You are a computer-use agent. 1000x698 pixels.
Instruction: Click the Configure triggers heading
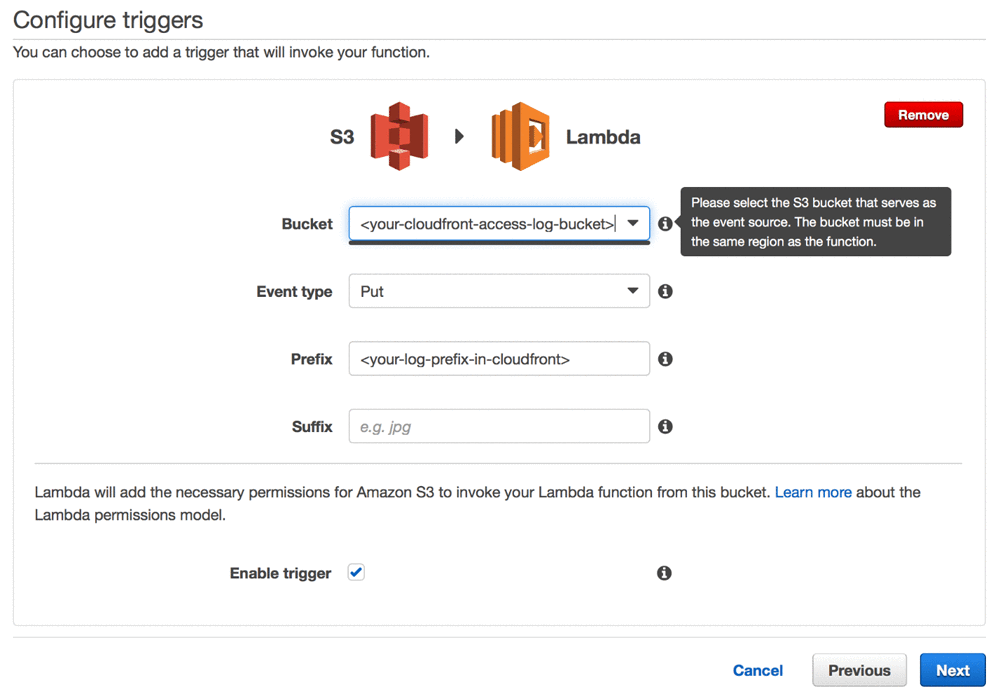(108, 20)
